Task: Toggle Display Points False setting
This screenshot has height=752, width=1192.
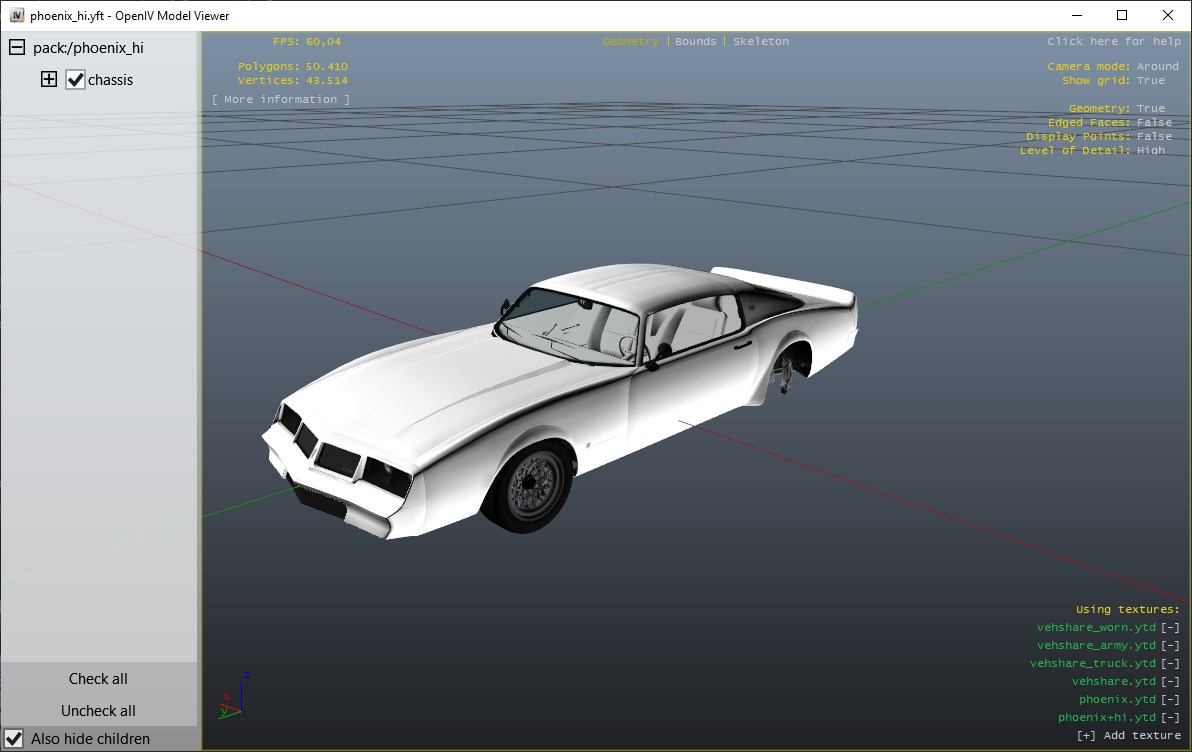Action: tap(1154, 136)
